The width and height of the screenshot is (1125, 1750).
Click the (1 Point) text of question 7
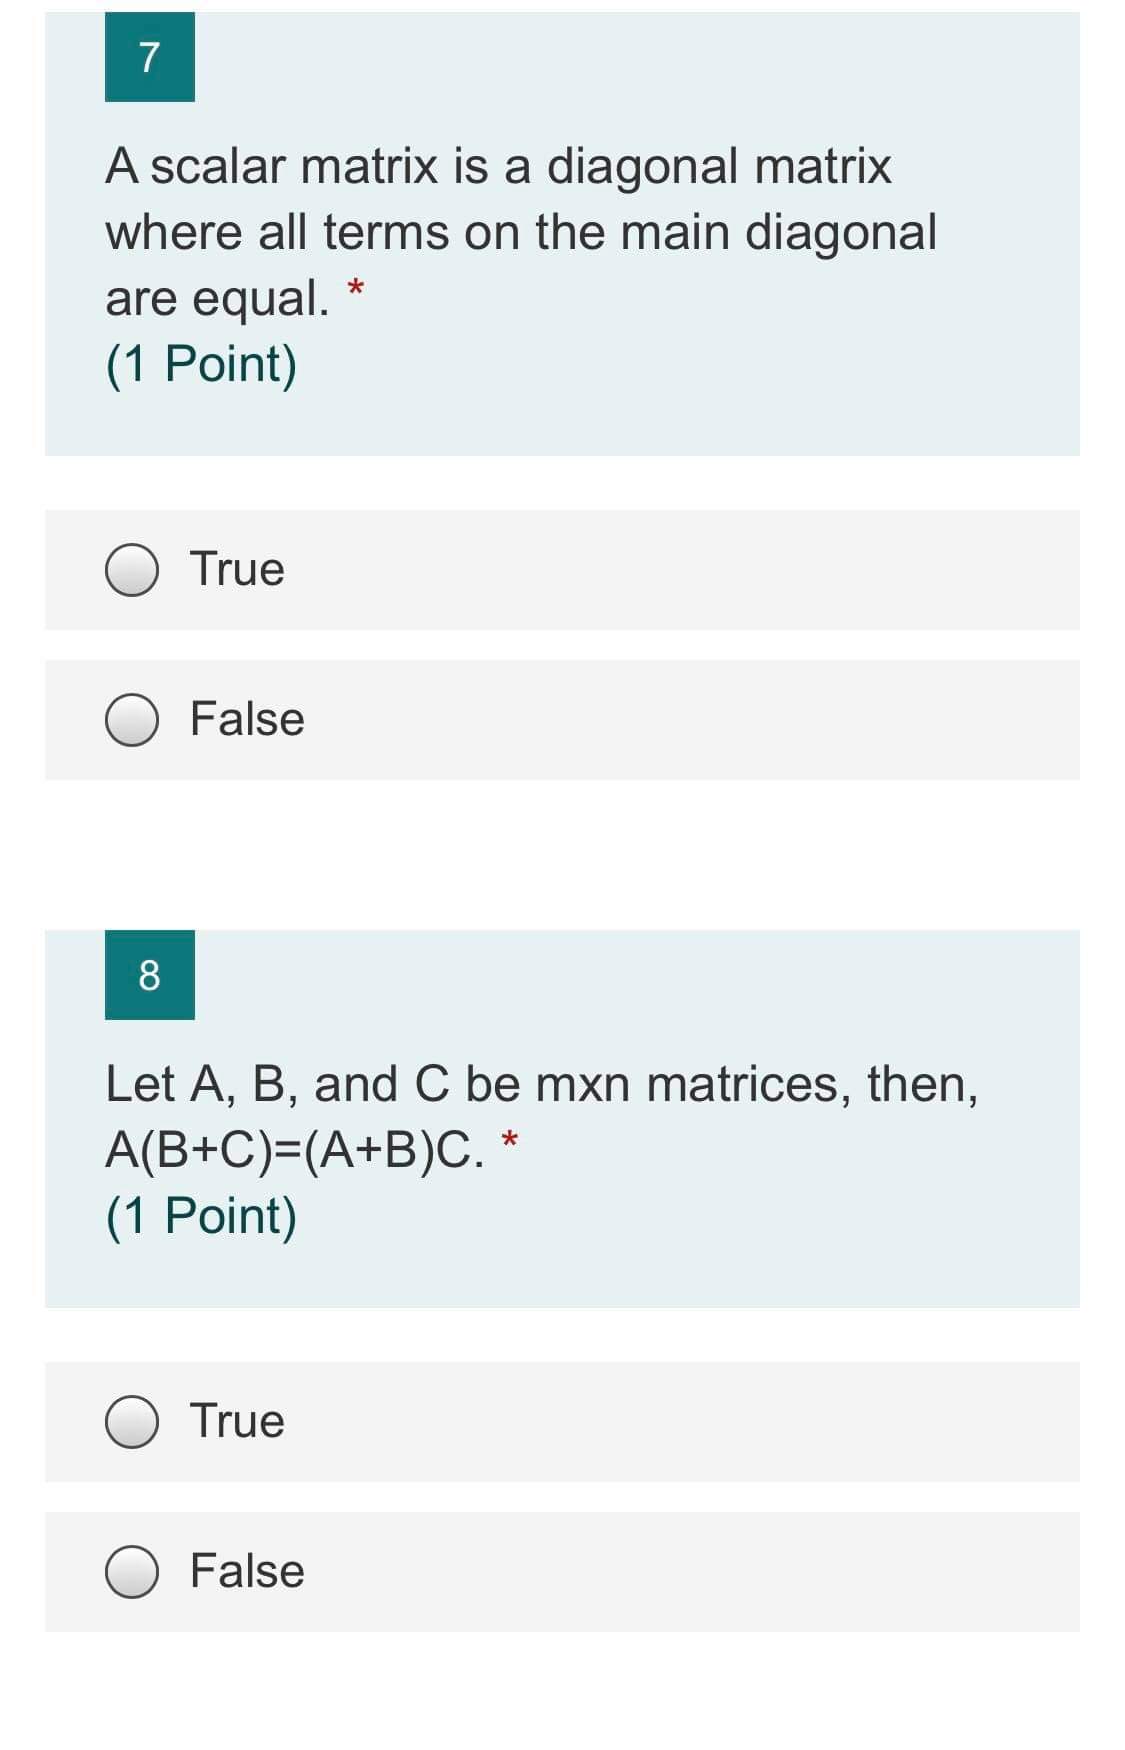tap(200, 363)
